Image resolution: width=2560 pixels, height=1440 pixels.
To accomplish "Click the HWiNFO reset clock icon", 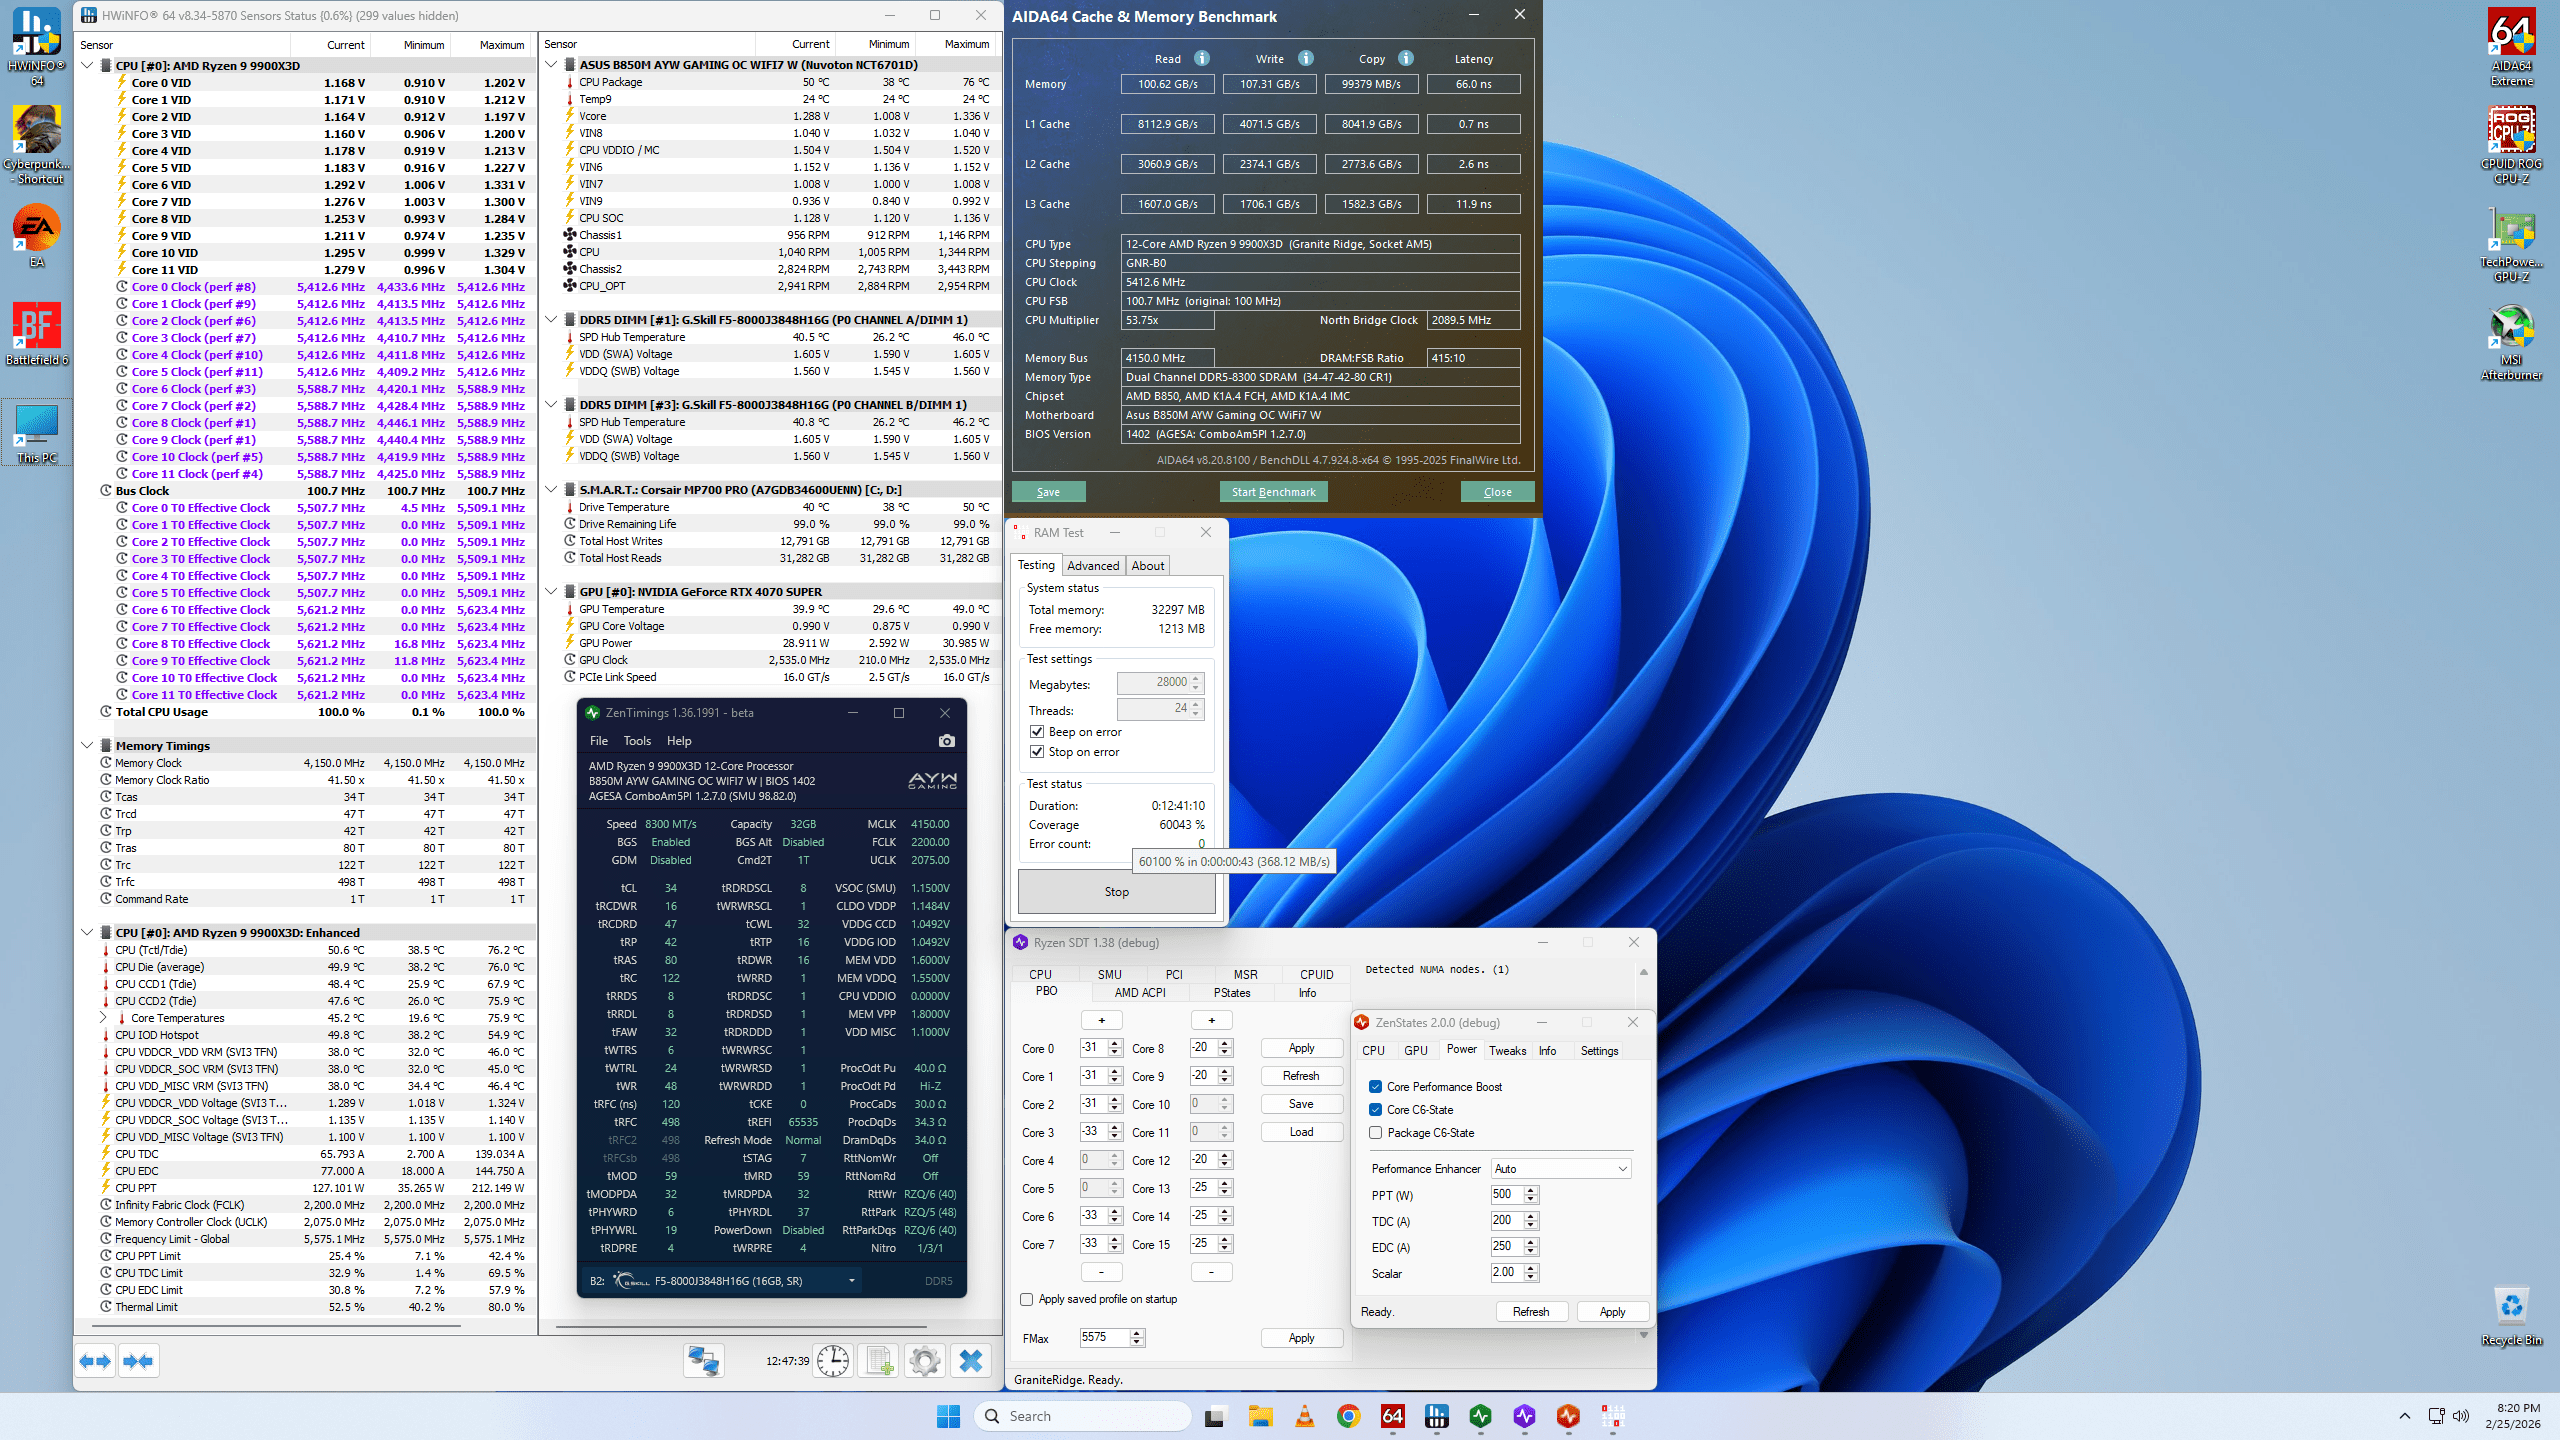I will (x=832, y=1361).
